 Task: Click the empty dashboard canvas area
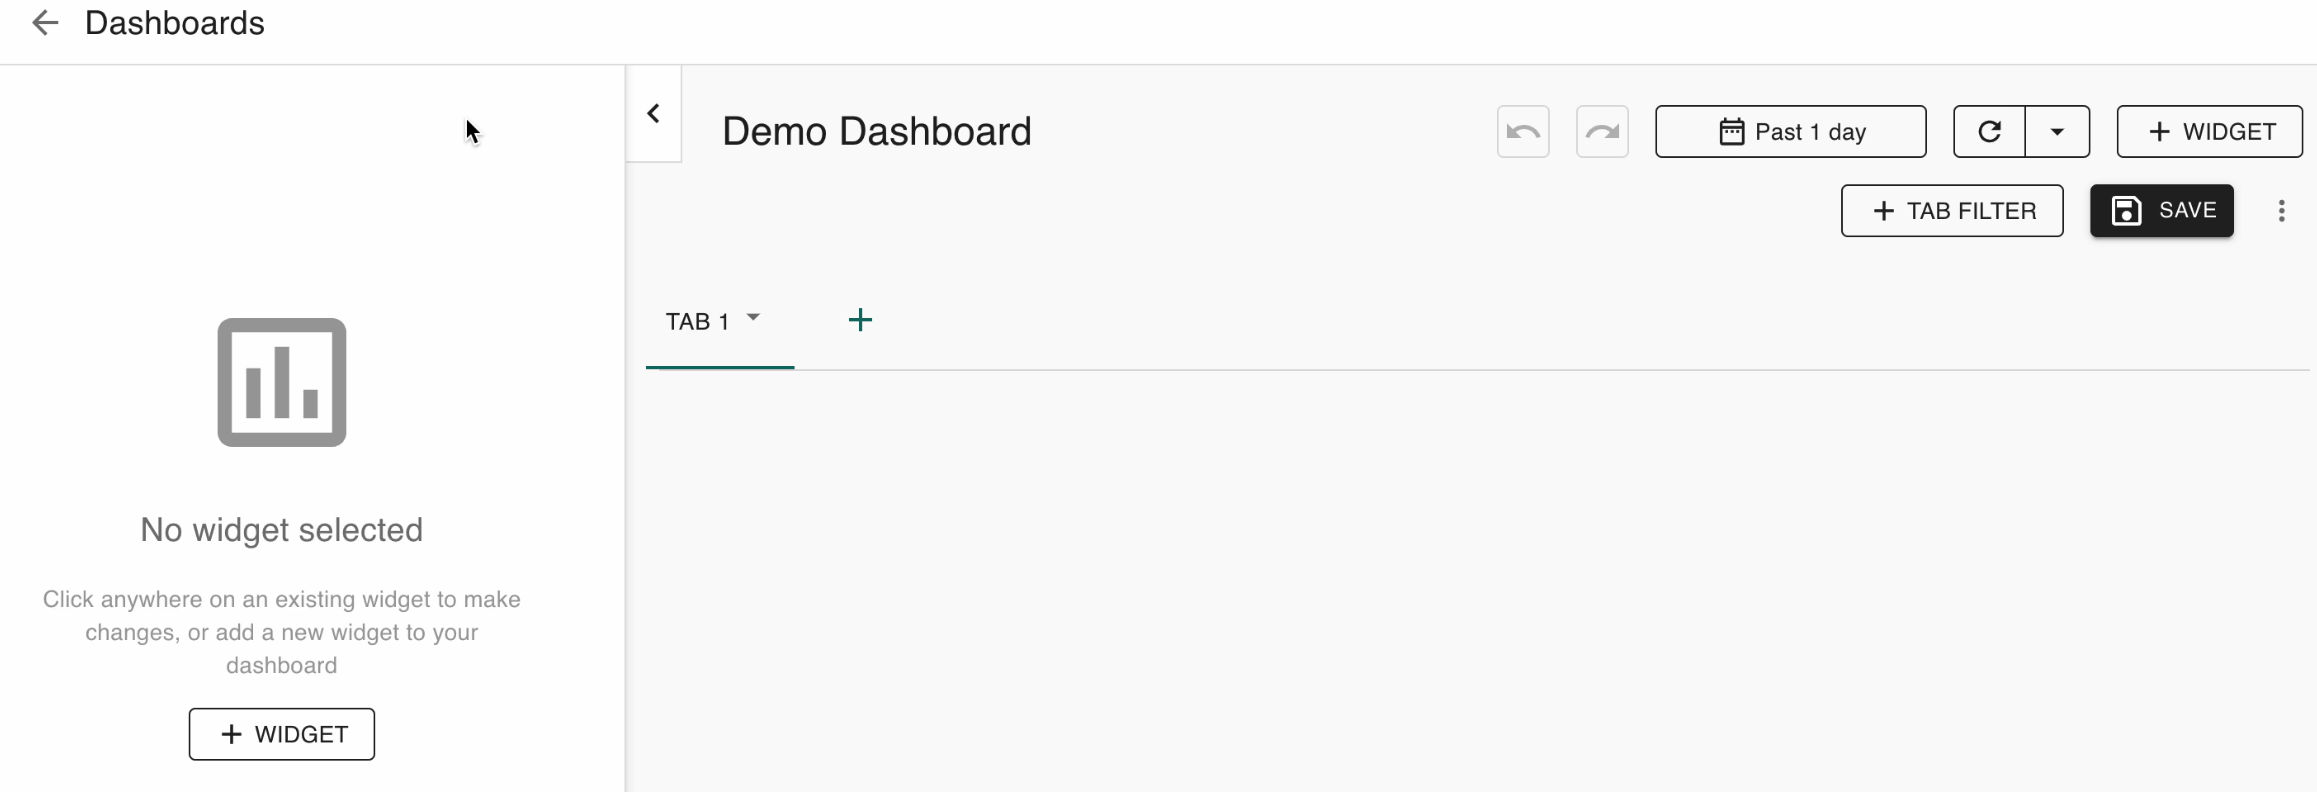coord(1470,580)
